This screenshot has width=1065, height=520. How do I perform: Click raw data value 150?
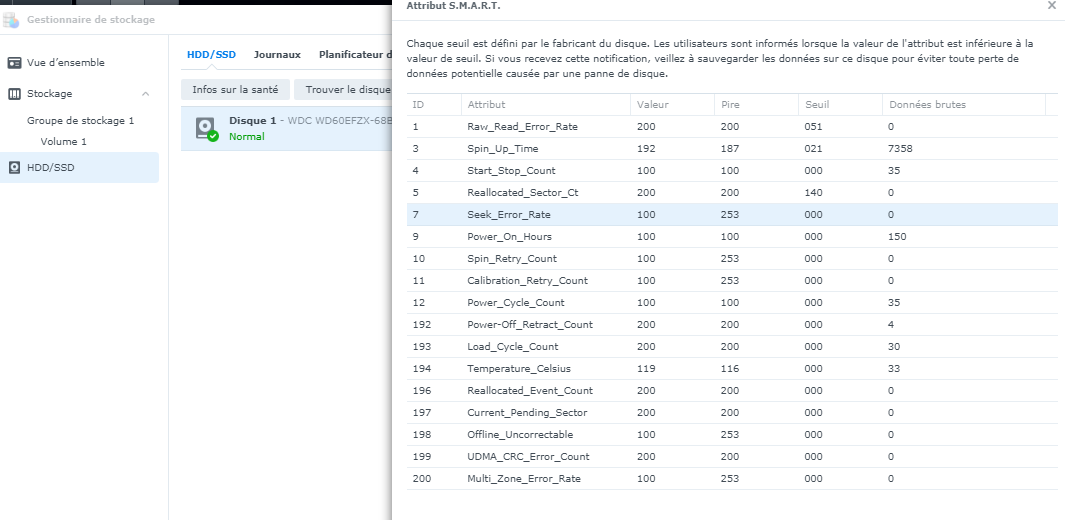click(x=897, y=237)
